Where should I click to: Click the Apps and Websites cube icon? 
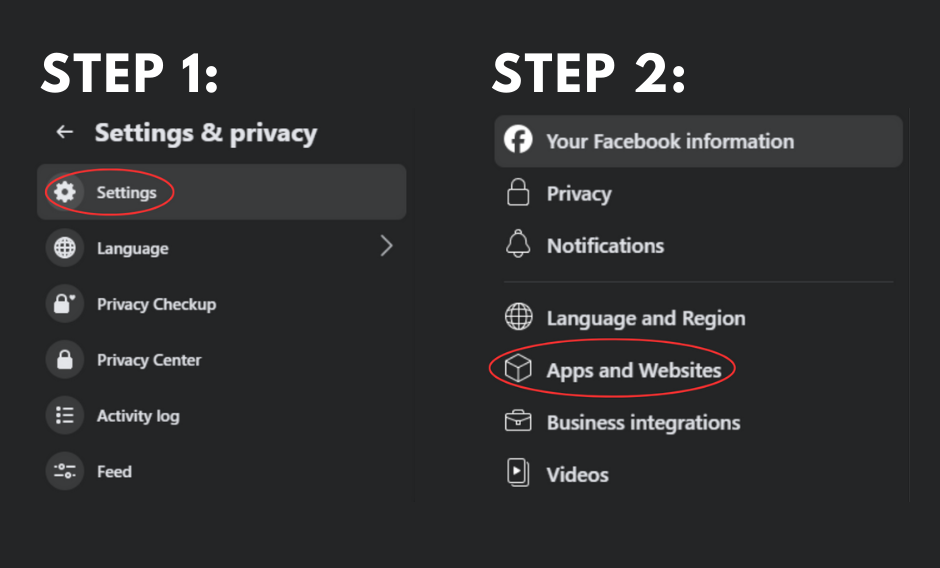[518, 370]
